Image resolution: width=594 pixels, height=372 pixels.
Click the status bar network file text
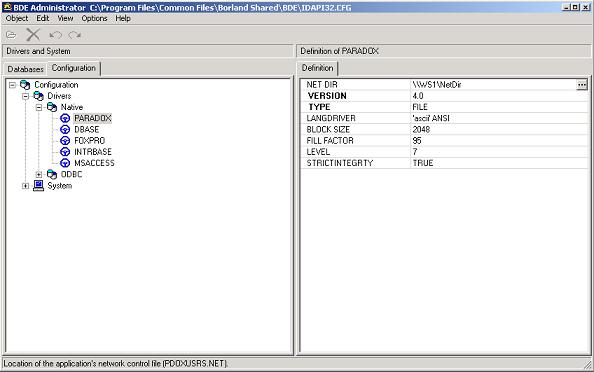pos(116,364)
